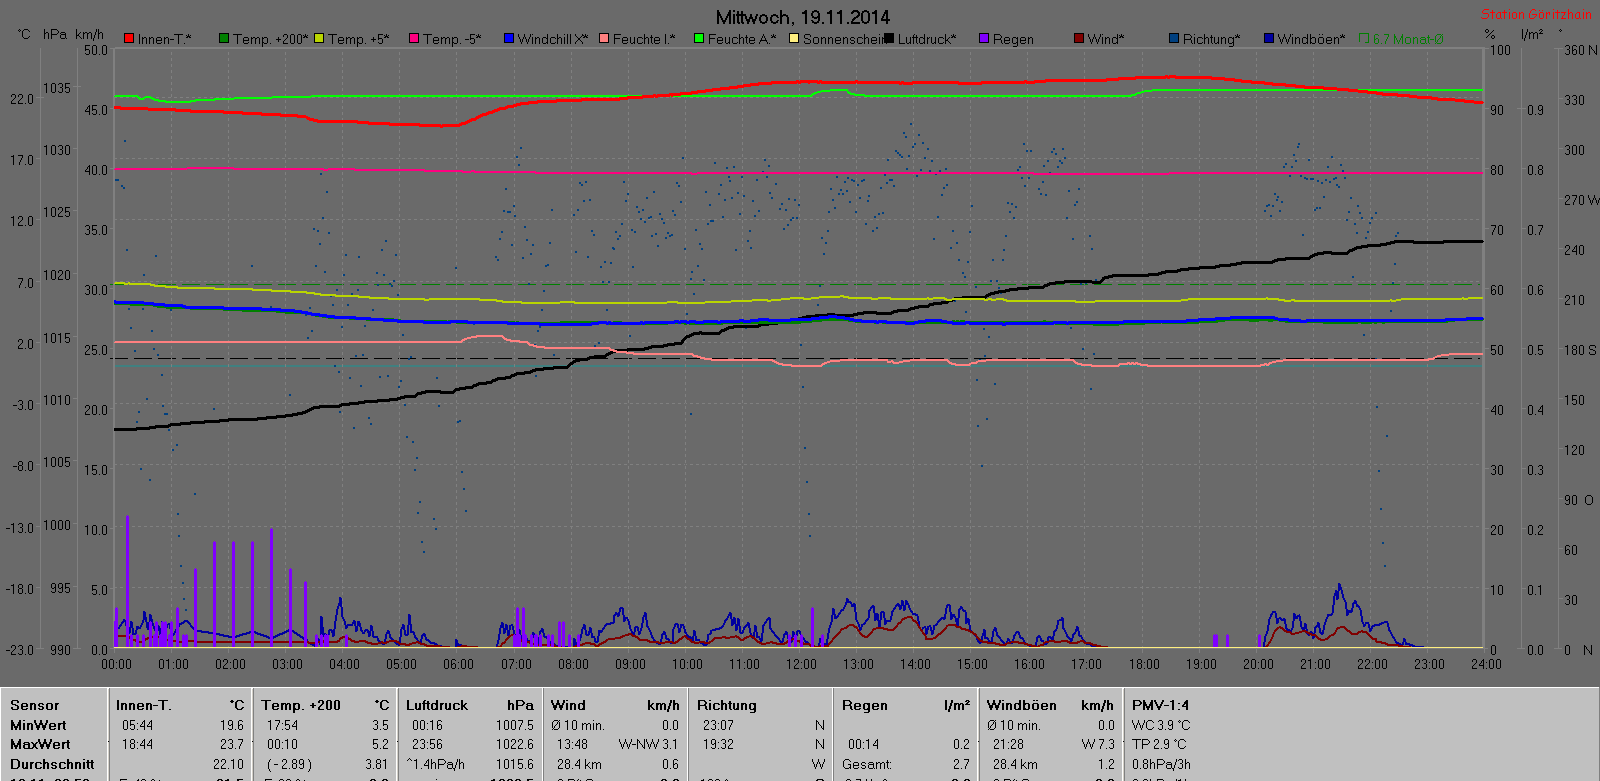Click the Gesamt: label in the Regen column
1600x781 pixels.
(867, 764)
